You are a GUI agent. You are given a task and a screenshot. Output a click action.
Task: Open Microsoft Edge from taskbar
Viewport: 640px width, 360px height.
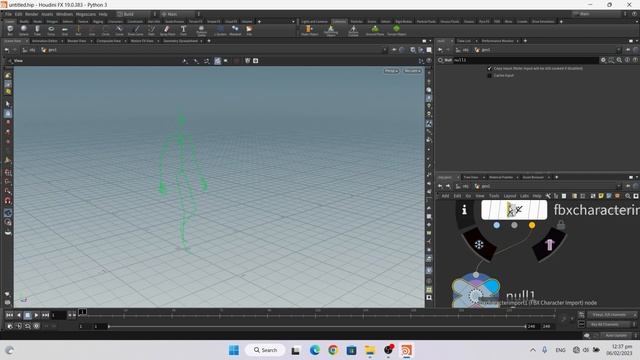pos(315,350)
